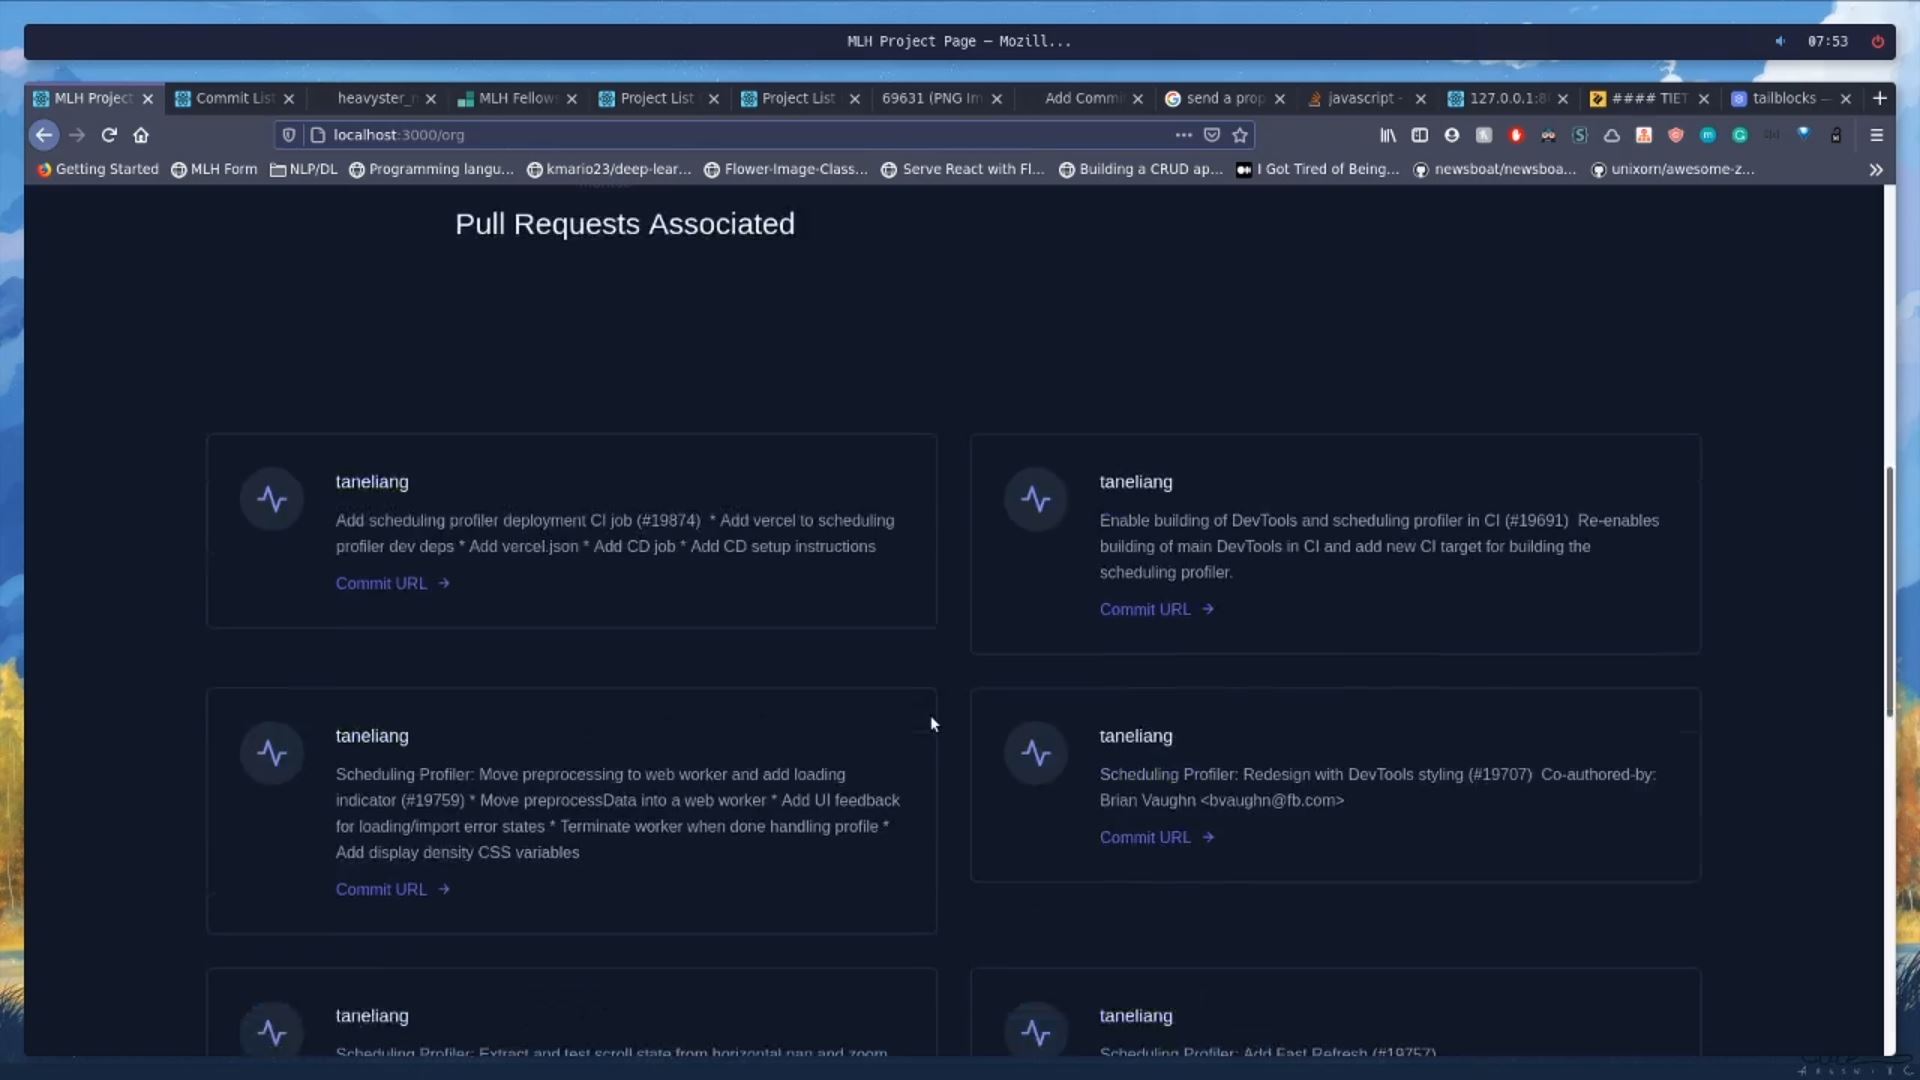Bookmark this page with the star icon
This screenshot has width=1920, height=1080.
click(1240, 135)
